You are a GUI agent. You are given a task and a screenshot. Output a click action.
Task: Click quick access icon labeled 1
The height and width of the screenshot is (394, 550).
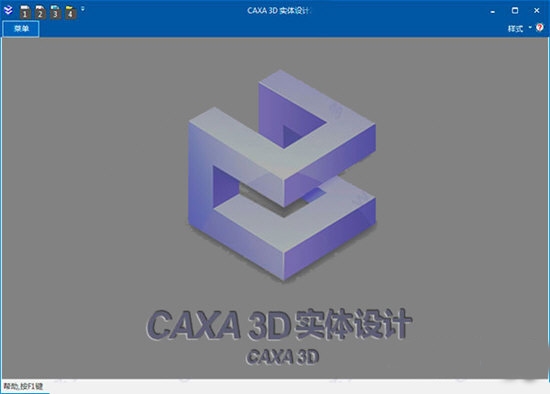(x=25, y=12)
